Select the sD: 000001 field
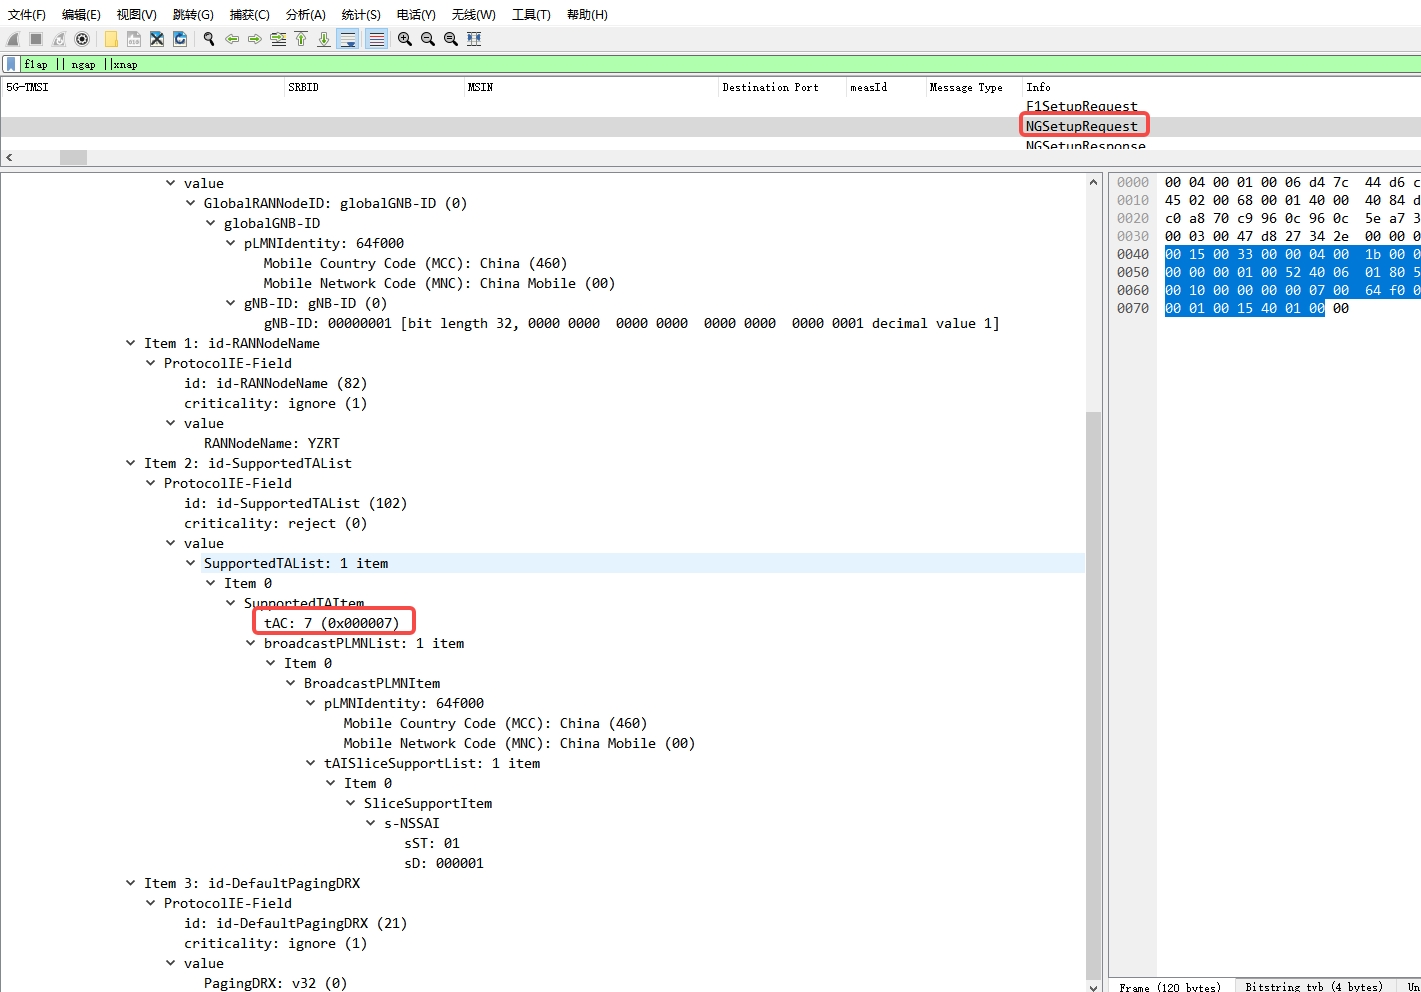This screenshot has height=992, width=1421. [x=444, y=863]
